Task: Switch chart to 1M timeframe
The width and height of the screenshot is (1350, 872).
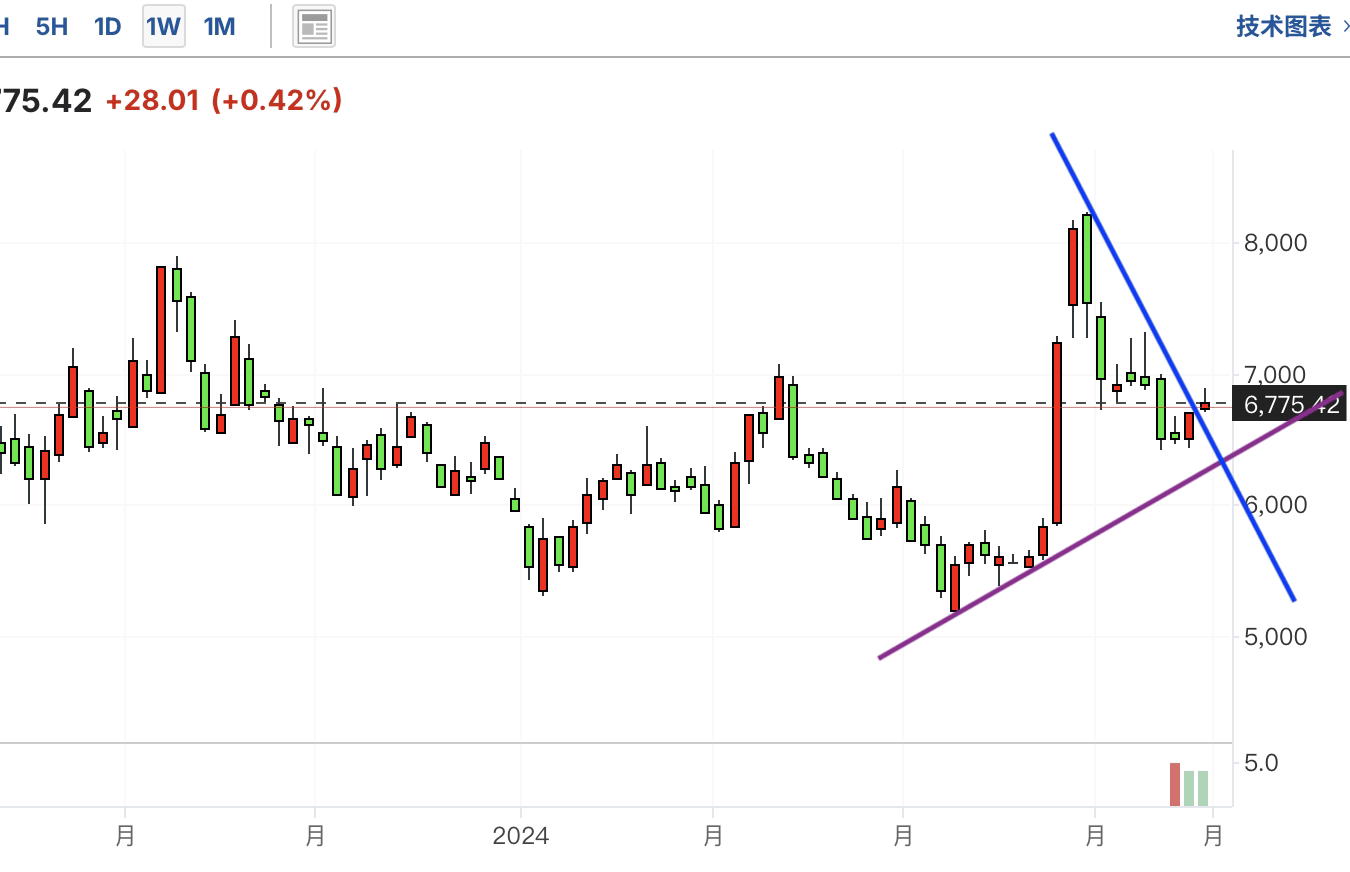Action: point(219,27)
